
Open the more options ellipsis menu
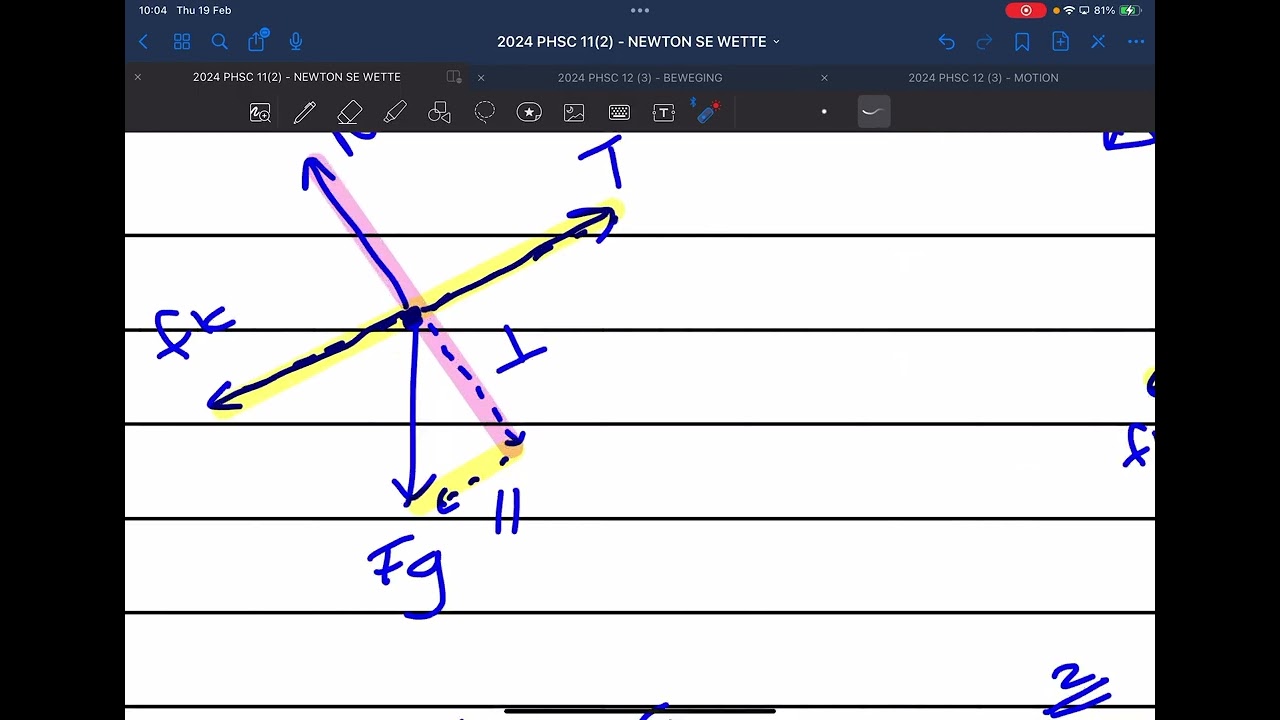(x=1136, y=42)
